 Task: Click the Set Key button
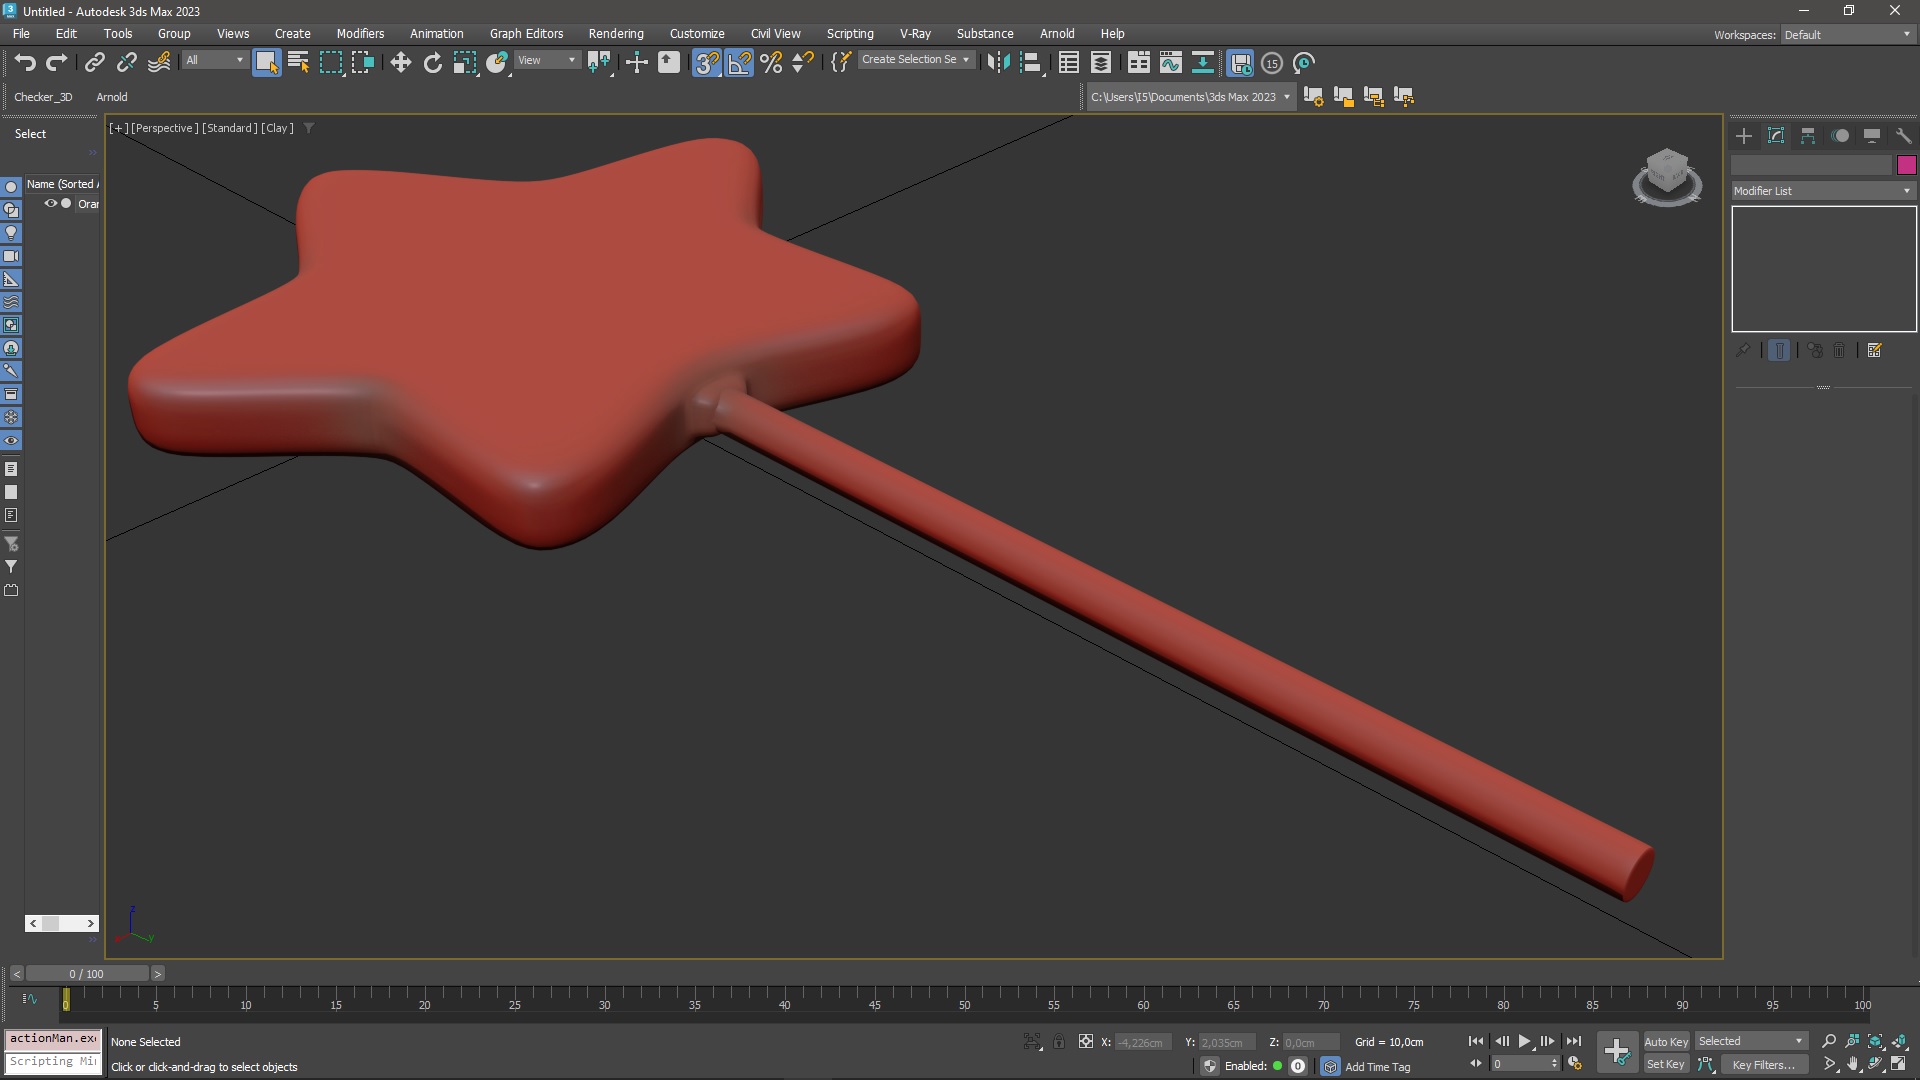pos(1665,1064)
